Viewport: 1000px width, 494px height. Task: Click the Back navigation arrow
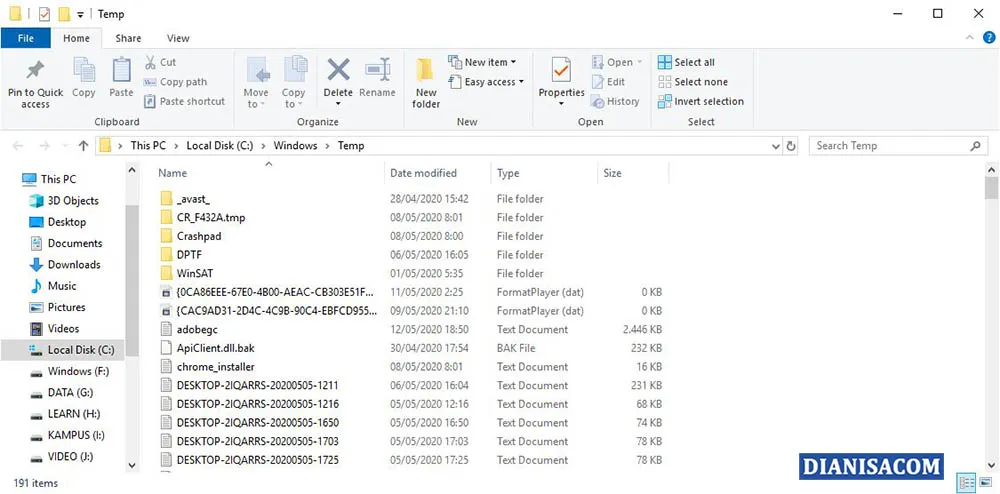pyautogui.click(x=18, y=145)
